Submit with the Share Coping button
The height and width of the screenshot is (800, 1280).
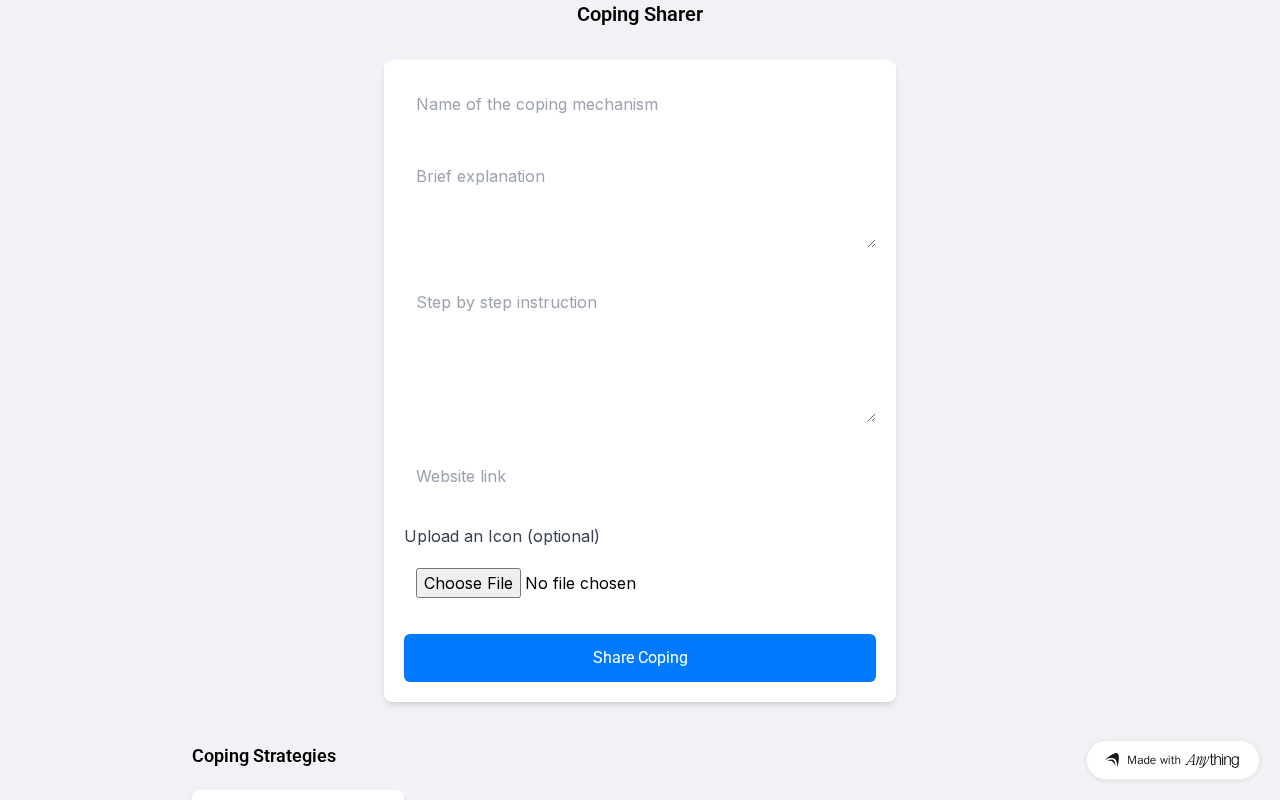[x=640, y=658]
